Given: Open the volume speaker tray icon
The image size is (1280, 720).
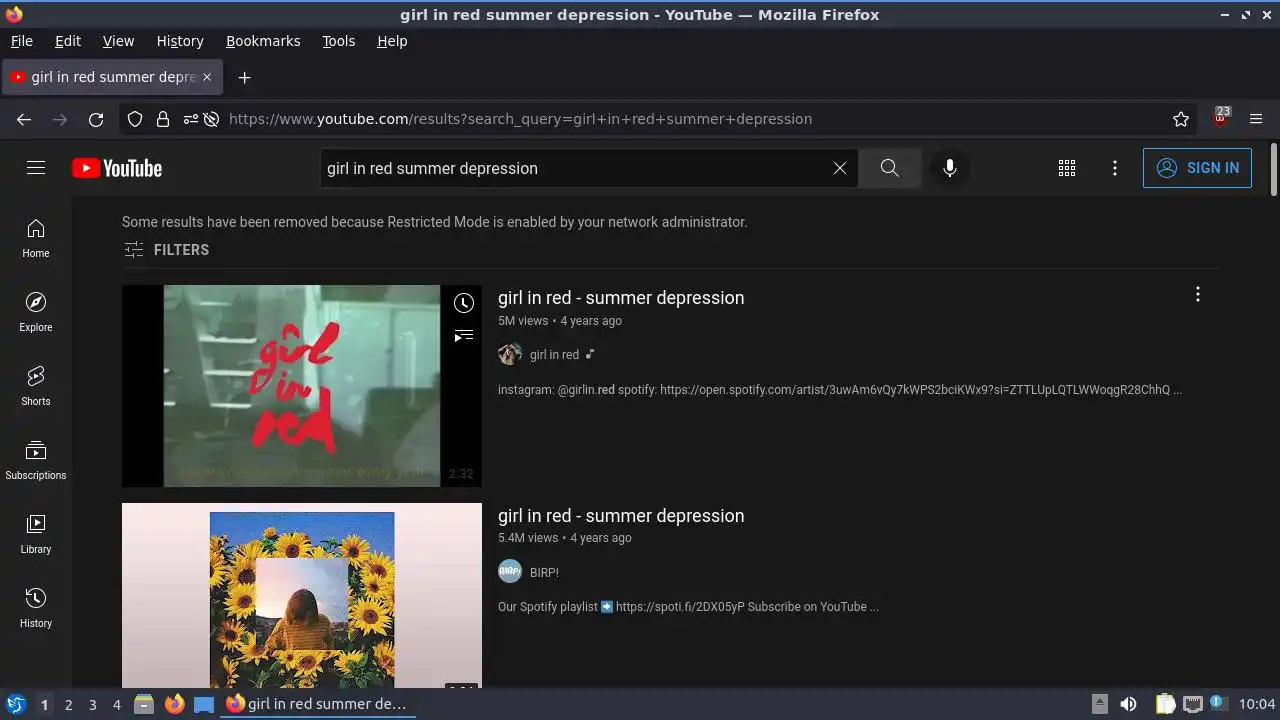Looking at the screenshot, I should [x=1128, y=704].
